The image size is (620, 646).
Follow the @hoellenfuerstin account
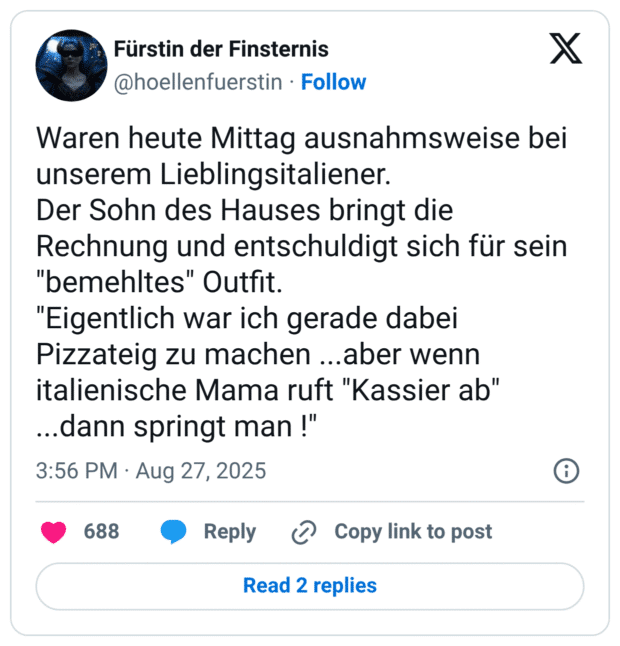(334, 82)
